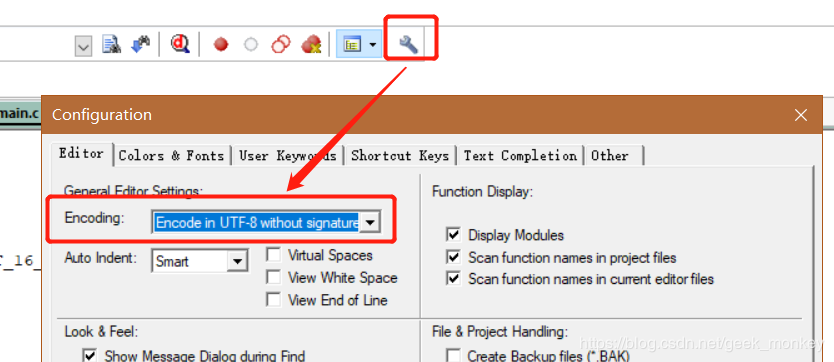Click the Find in Files toolbar icon
The image size is (834, 362).
(x=112, y=45)
